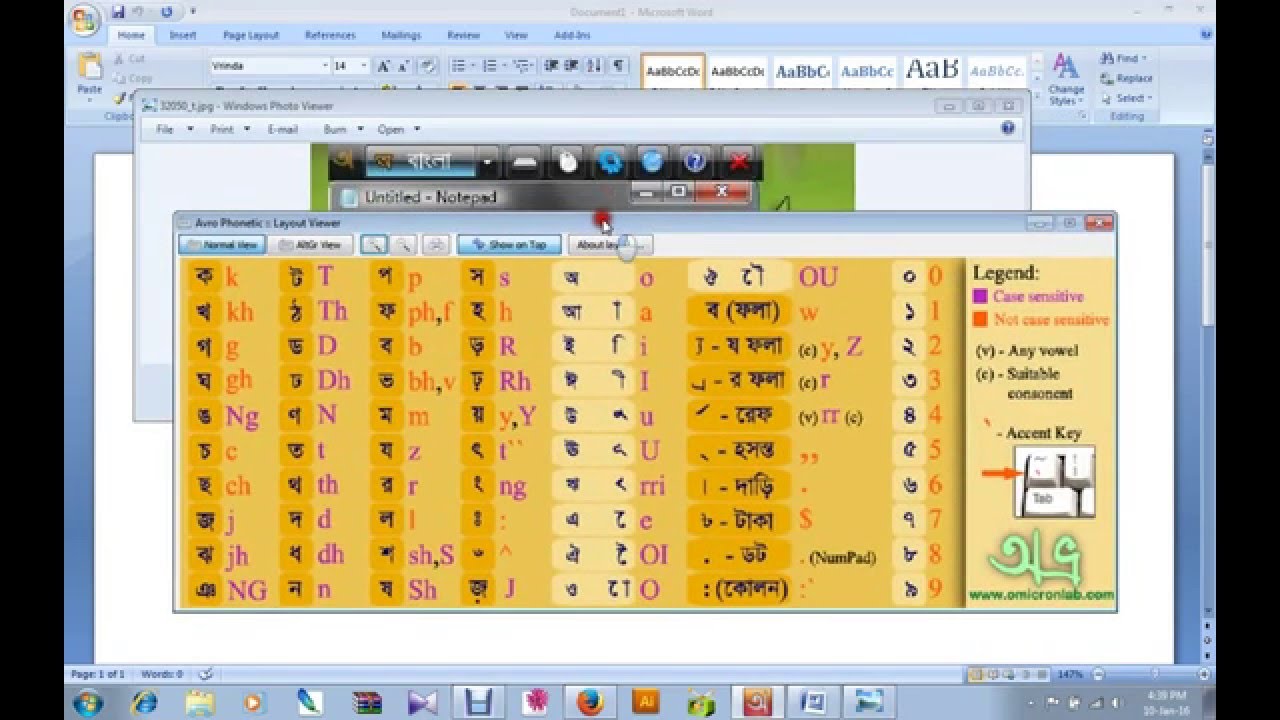Select AltGr View in Layout Viewer
1280x720 pixels.
click(312, 244)
